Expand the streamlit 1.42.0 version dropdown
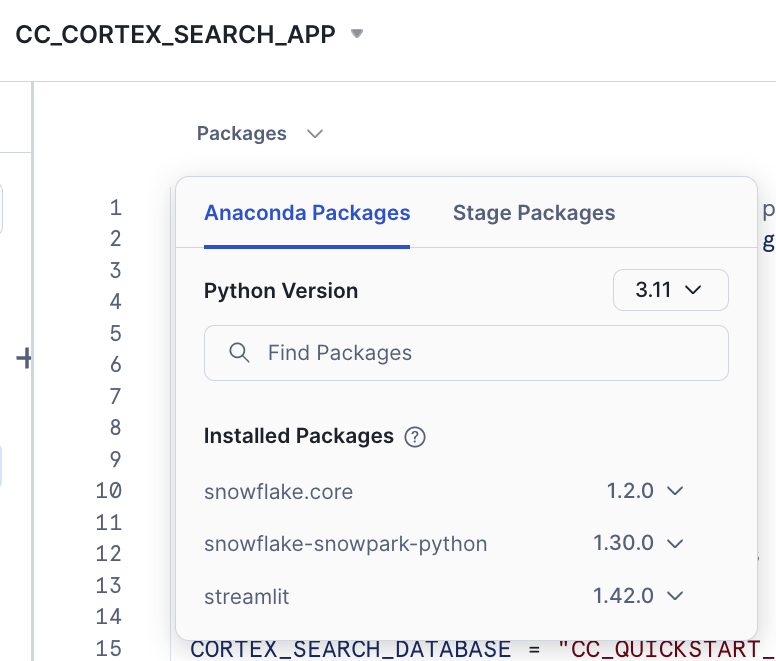The height and width of the screenshot is (661, 776). pos(637,596)
